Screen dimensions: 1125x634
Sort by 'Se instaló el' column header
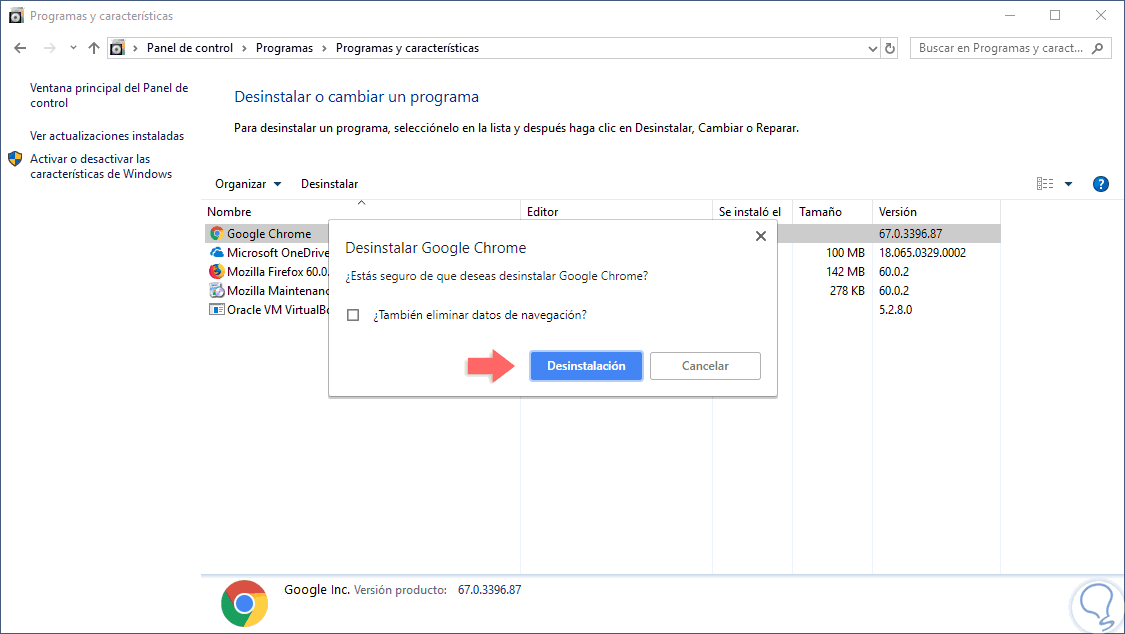click(x=750, y=212)
